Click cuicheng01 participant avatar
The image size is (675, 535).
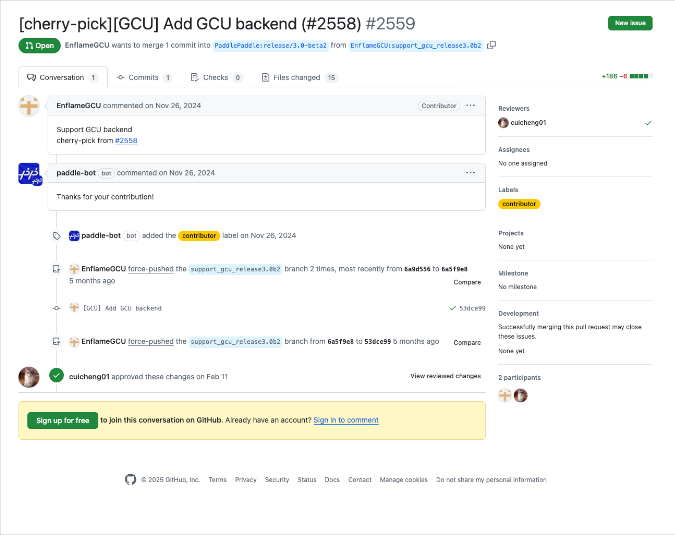point(520,395)
